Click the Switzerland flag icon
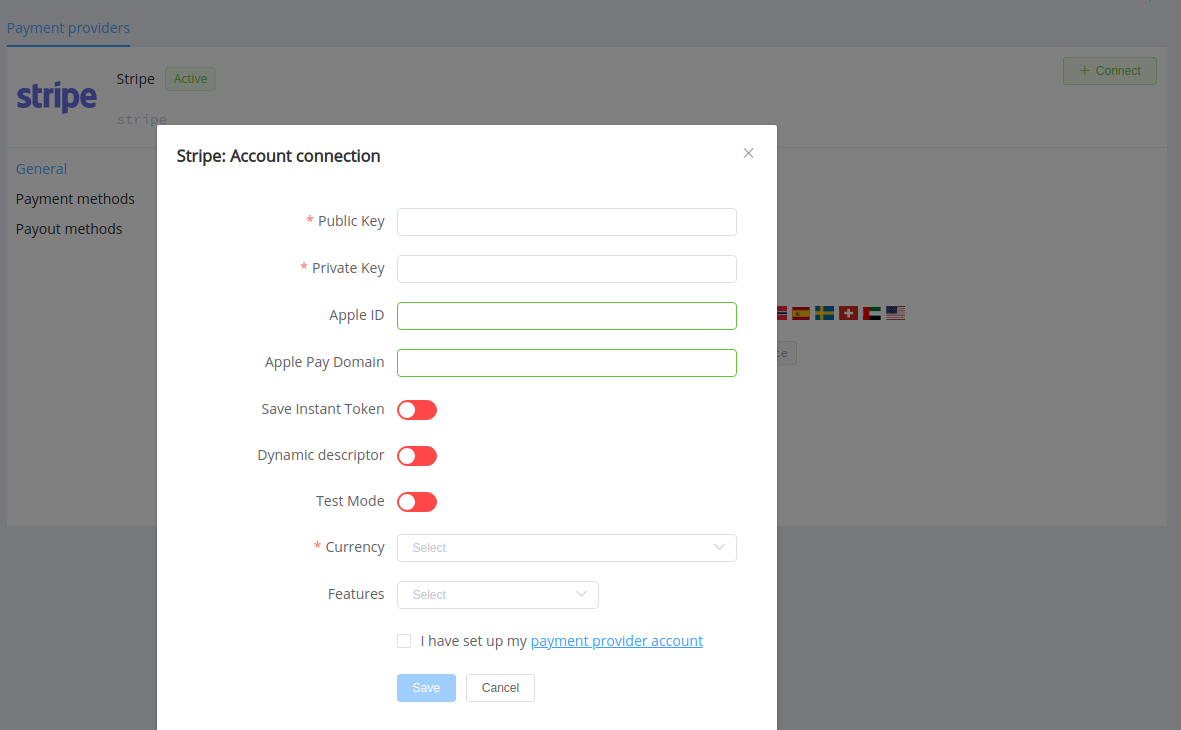The image size is (1181, 730). 848,313
